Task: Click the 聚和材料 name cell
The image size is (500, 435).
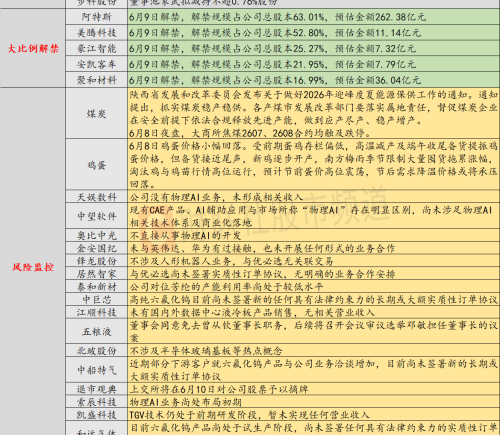Action: tap(96, 80)
